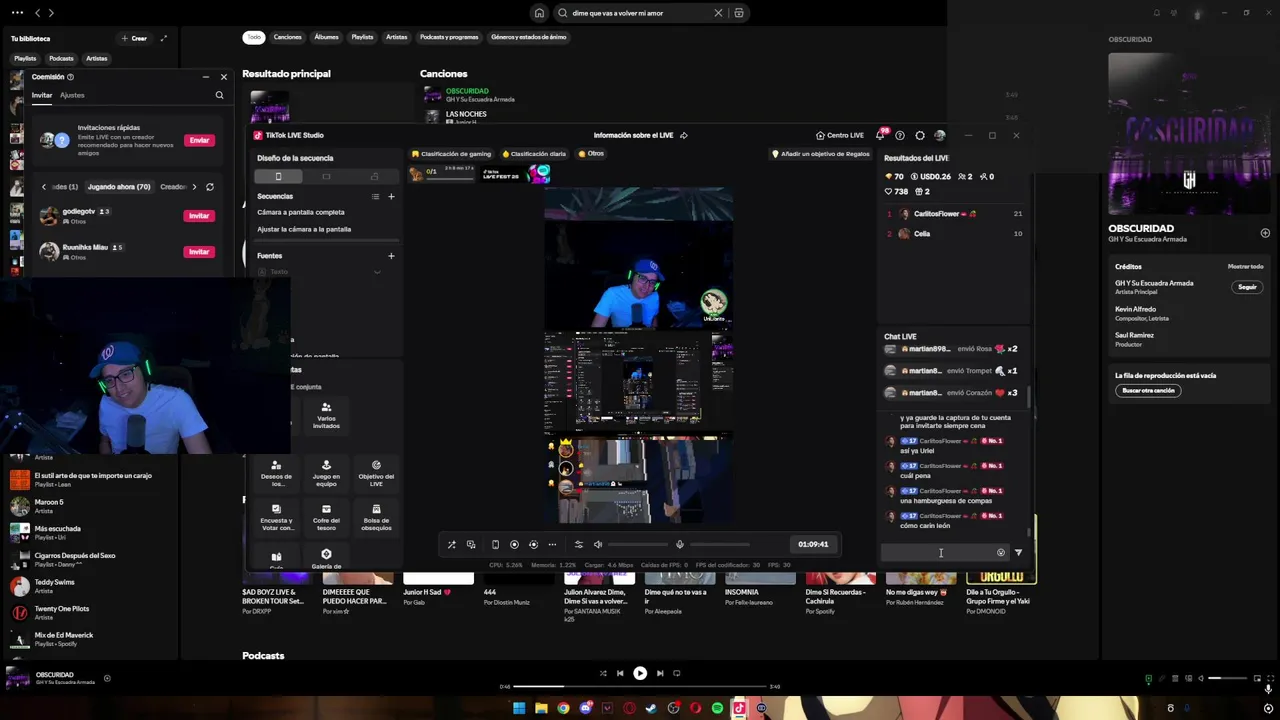Viewport: 1280px width, 720px height.
Task: Select portrait phone layout in Diseño de la secuencia
Action: 278,176
